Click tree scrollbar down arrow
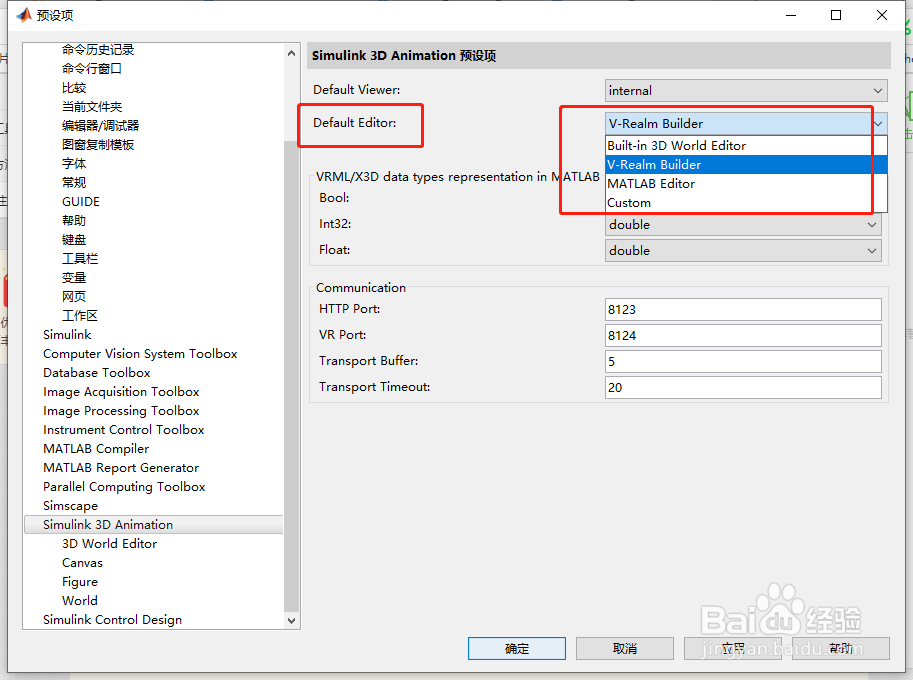Image resolution: width=913 pixels, height=680 pixels. click(x=292, y=621)
